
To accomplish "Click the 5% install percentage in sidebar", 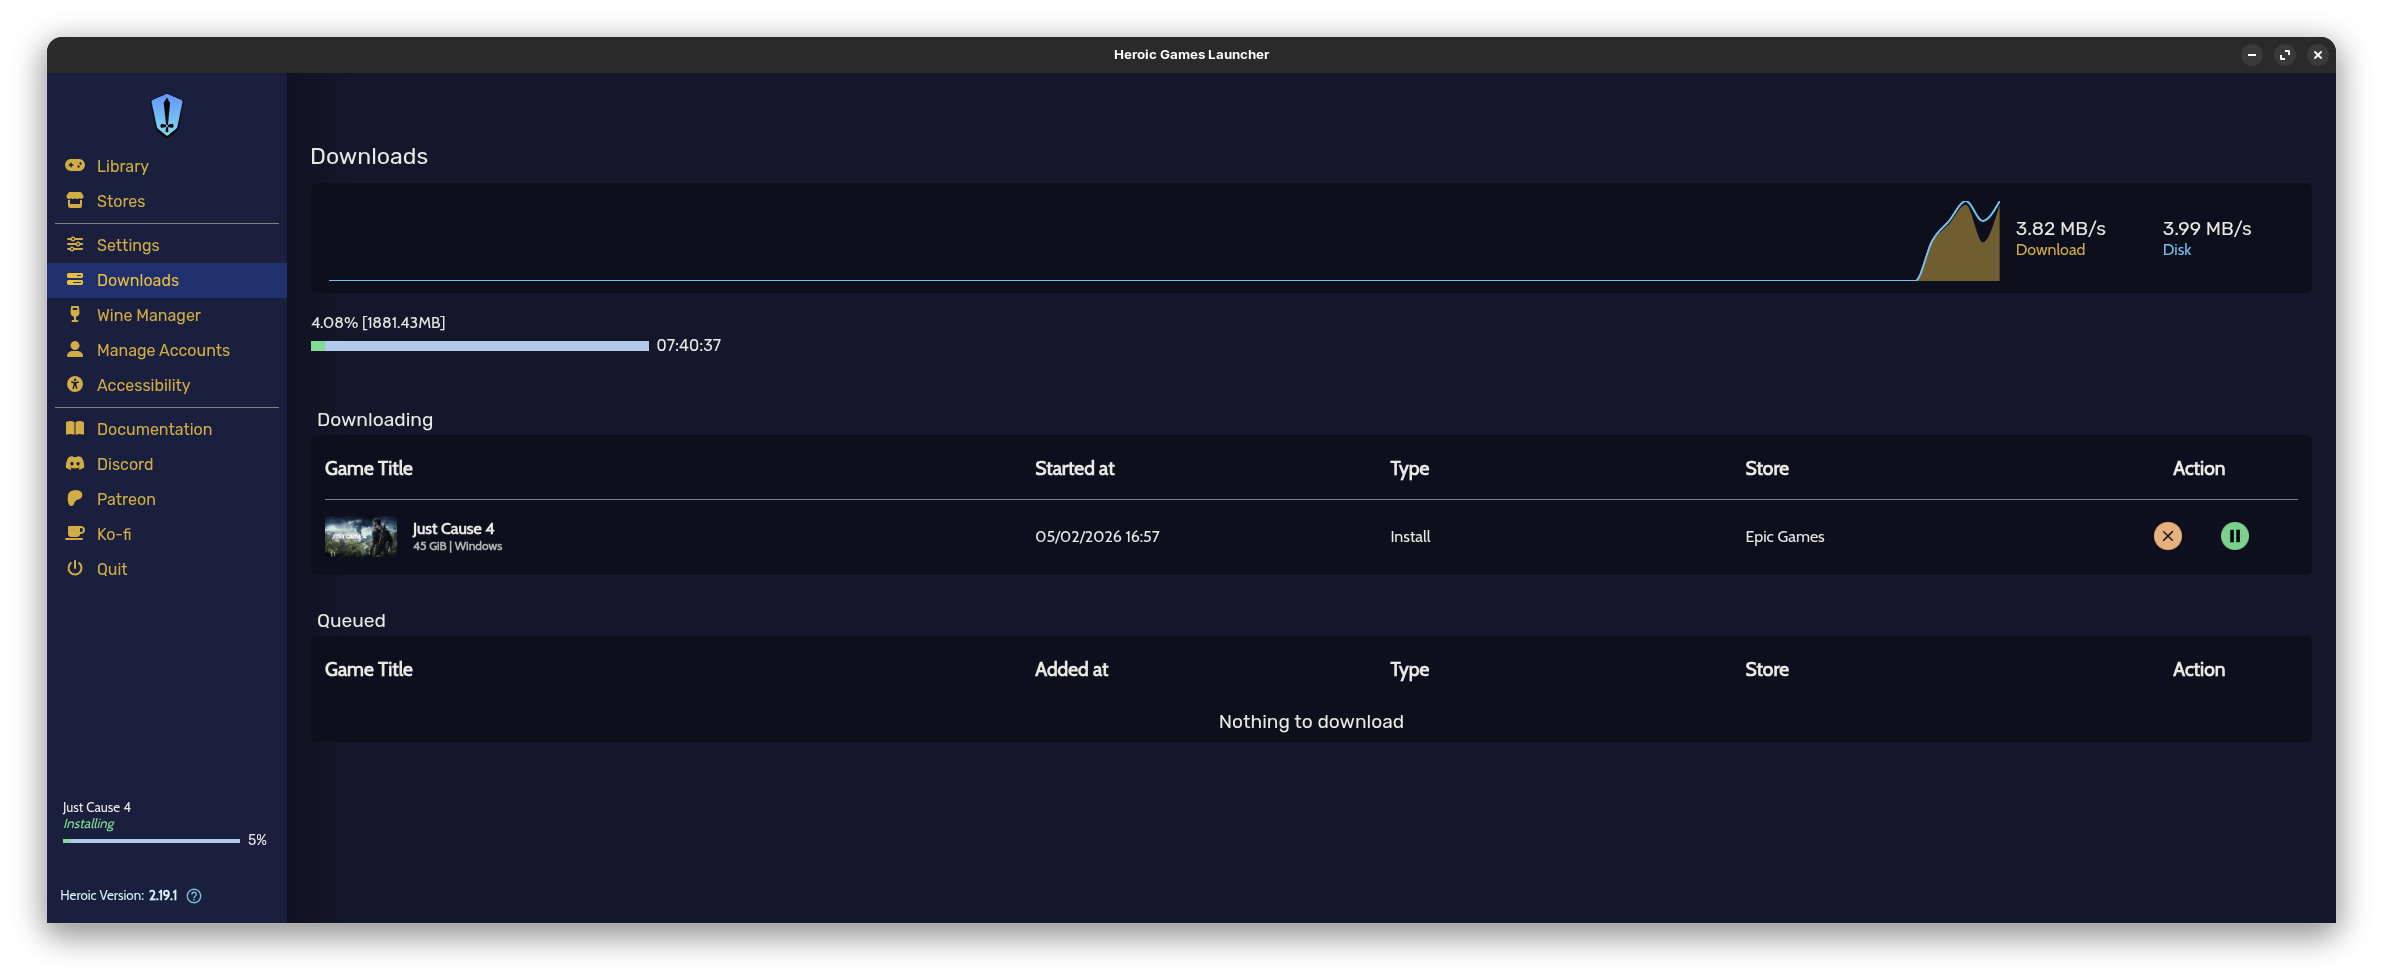I will pyautogui.click(x=257, y=840).
